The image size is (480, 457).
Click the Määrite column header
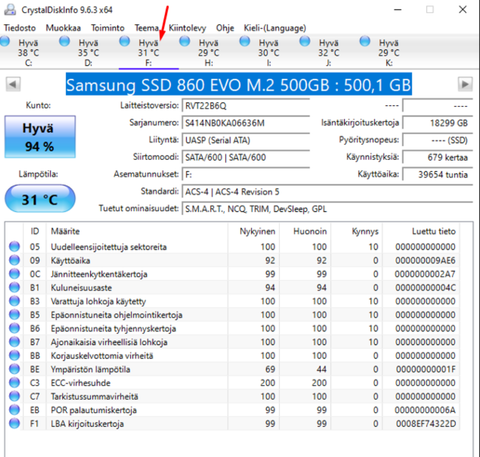[x=137, y=231]
